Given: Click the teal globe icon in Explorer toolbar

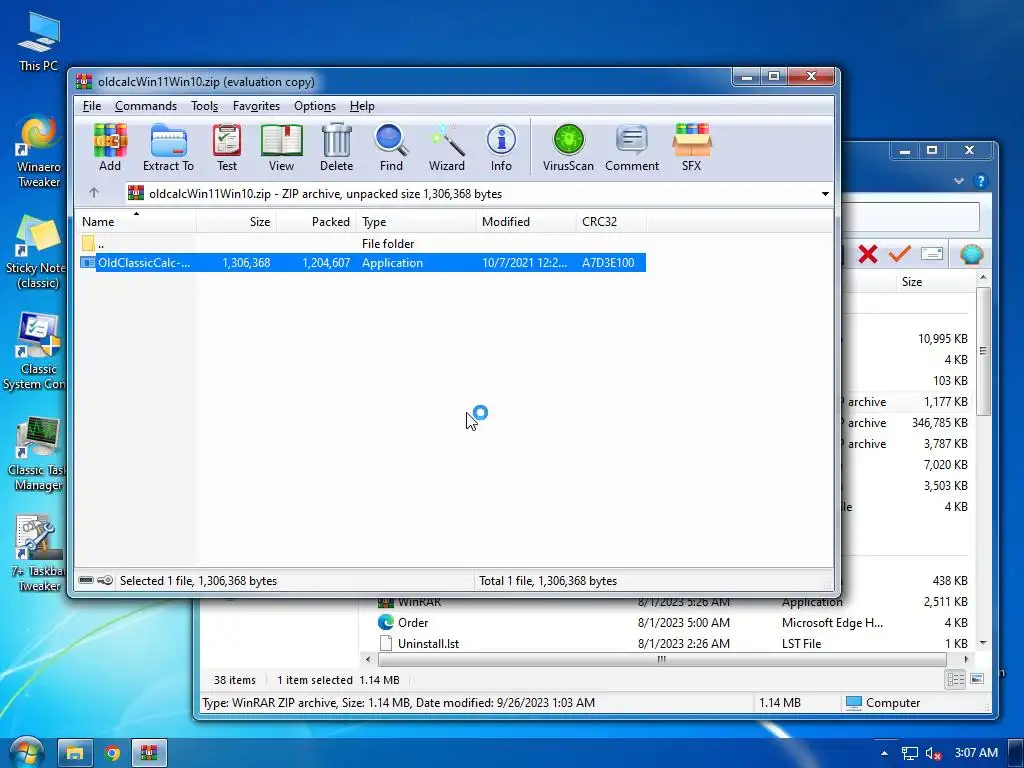Looking at the screenshot, I should pos(971,253).
